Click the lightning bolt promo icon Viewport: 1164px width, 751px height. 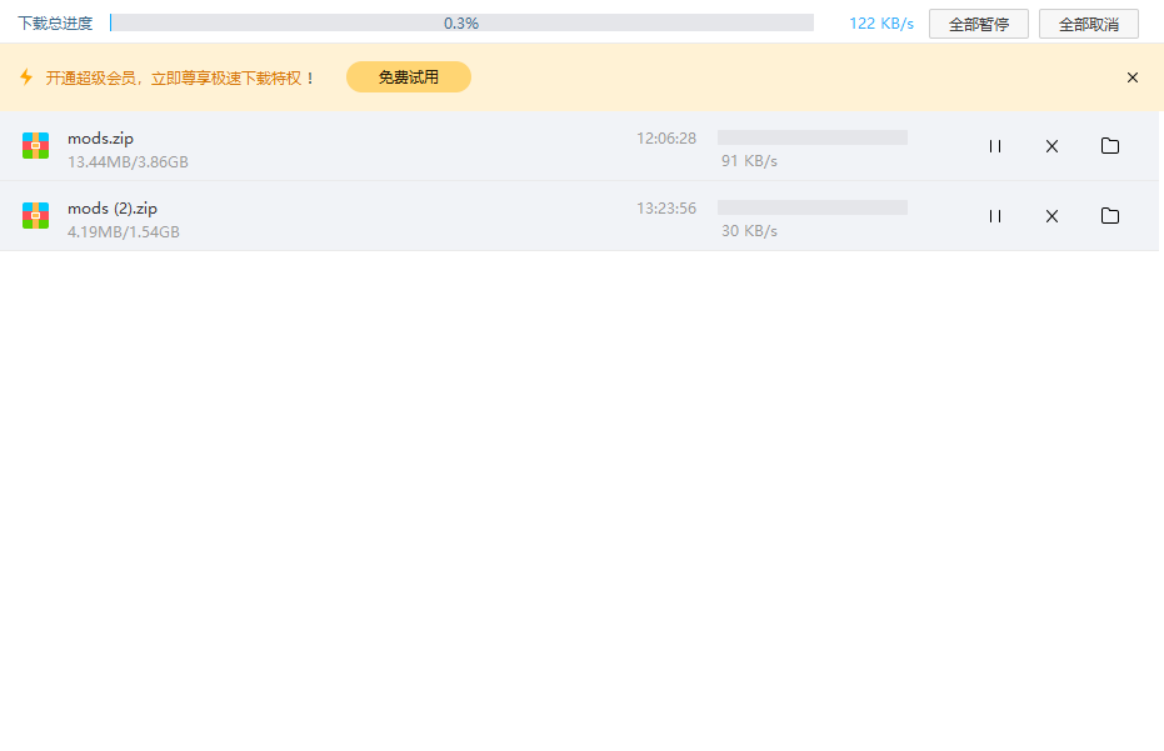click(26, 77)
